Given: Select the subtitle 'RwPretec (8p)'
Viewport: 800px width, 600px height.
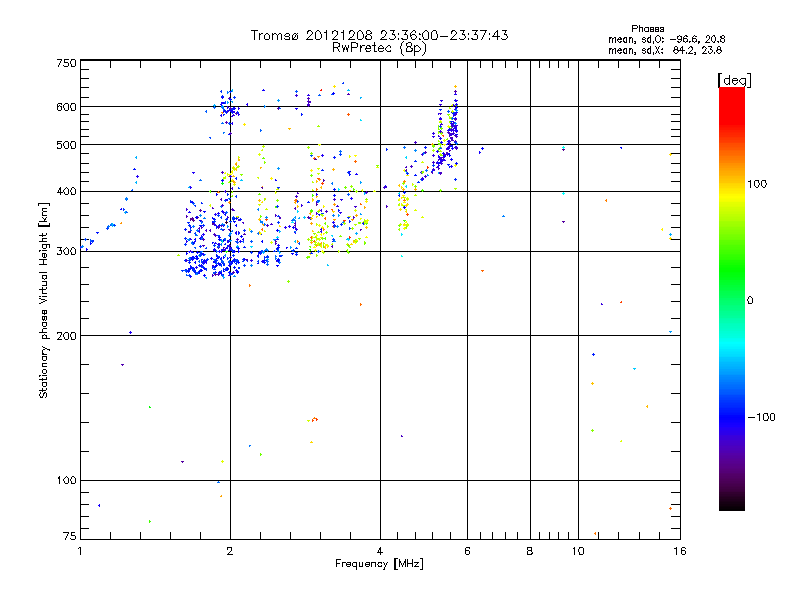Looking at the screenshot, I should (x=379, y=48).
